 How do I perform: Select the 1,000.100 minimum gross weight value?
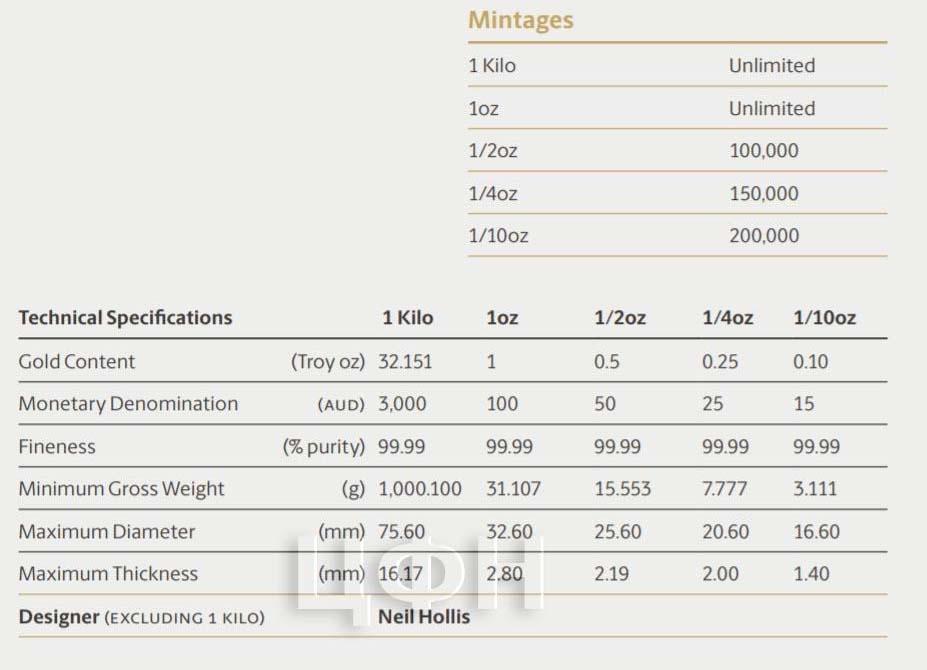pyautogui.click(x=420, y=489)
